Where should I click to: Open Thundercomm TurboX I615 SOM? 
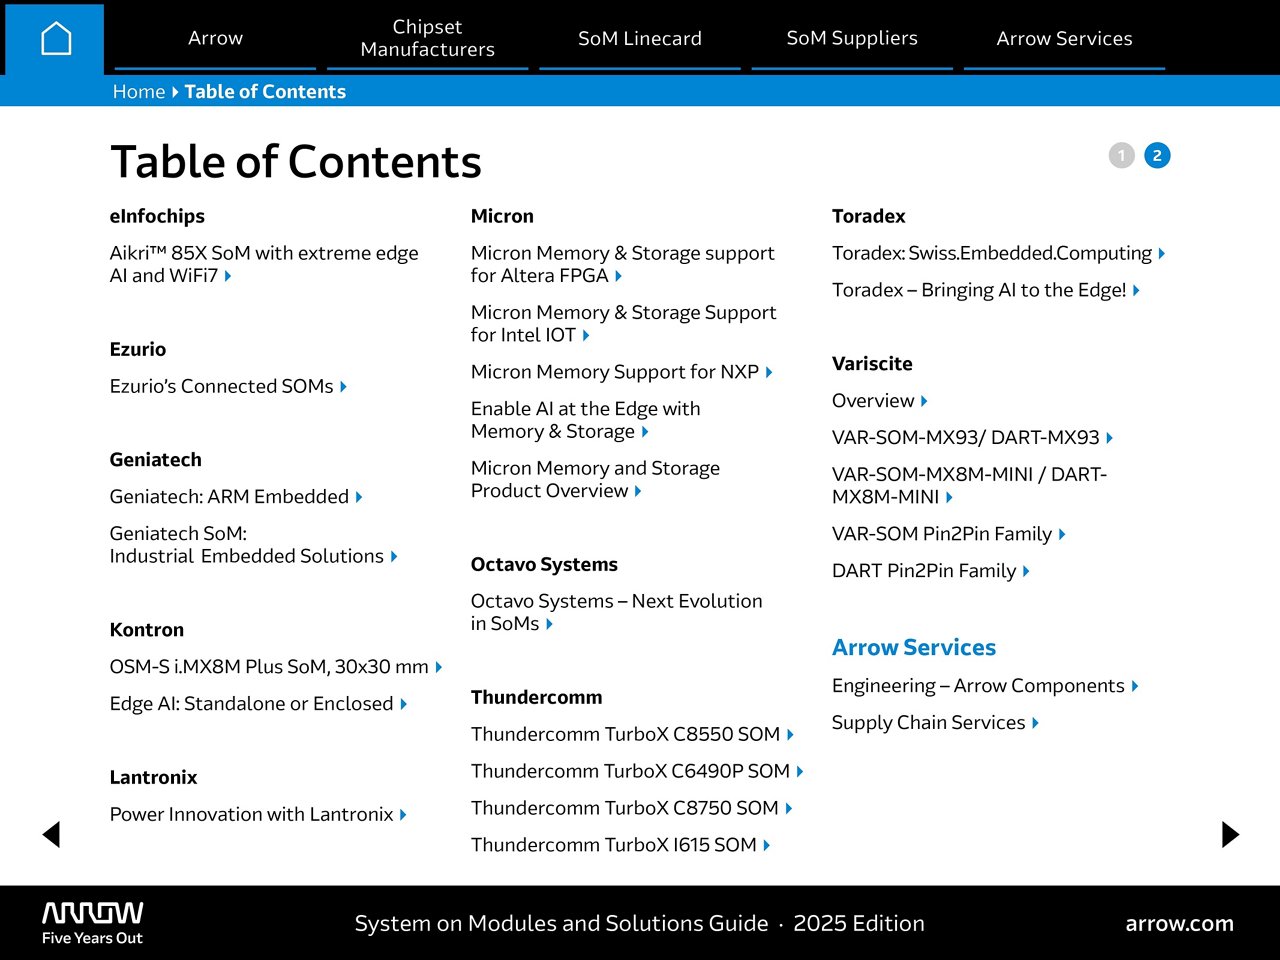pos(621,845)
